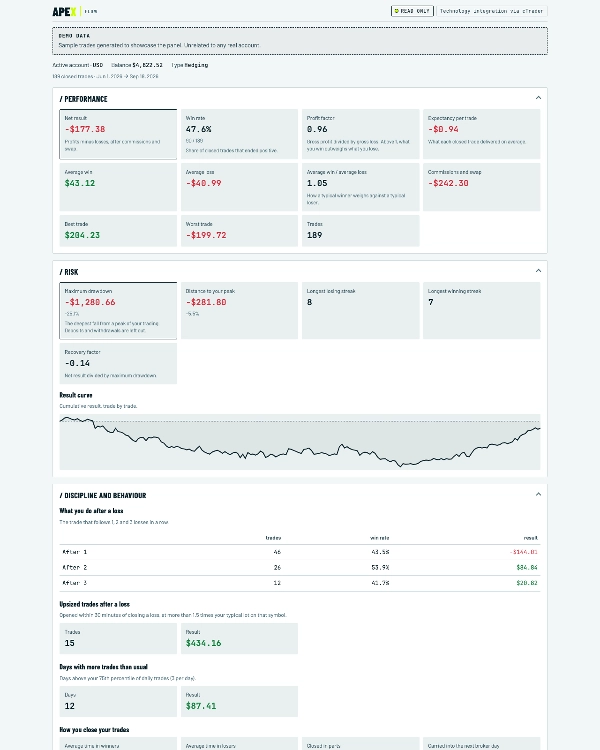Click the After 2 table row label

(x=75, y=567)
